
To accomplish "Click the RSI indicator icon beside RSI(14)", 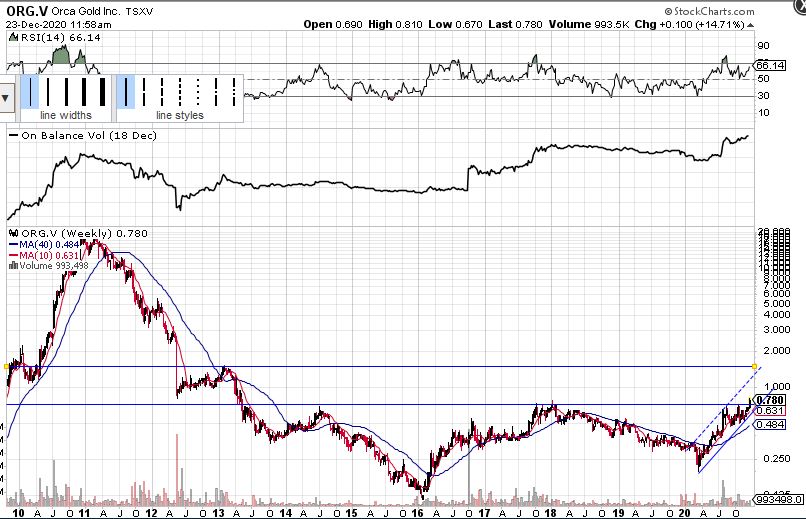I will [14, 37].
